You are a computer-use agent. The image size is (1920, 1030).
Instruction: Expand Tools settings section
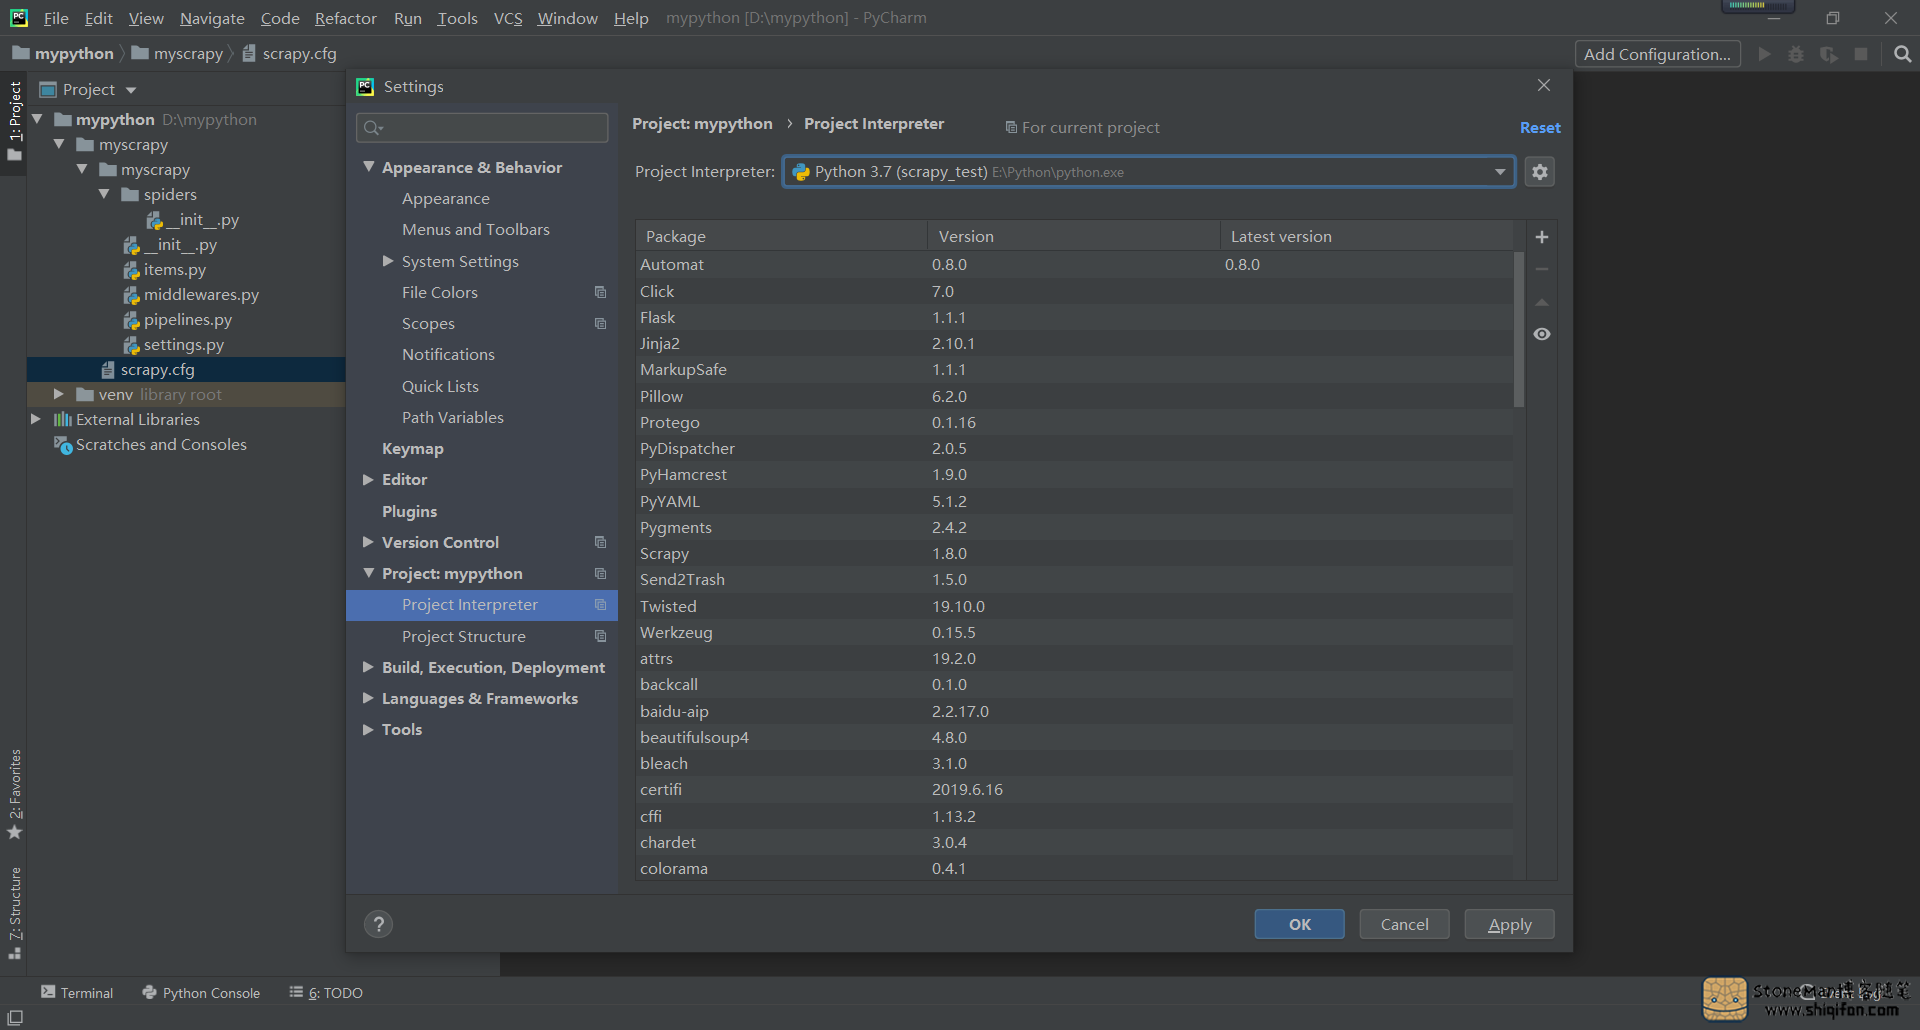[x=368, y=729]
